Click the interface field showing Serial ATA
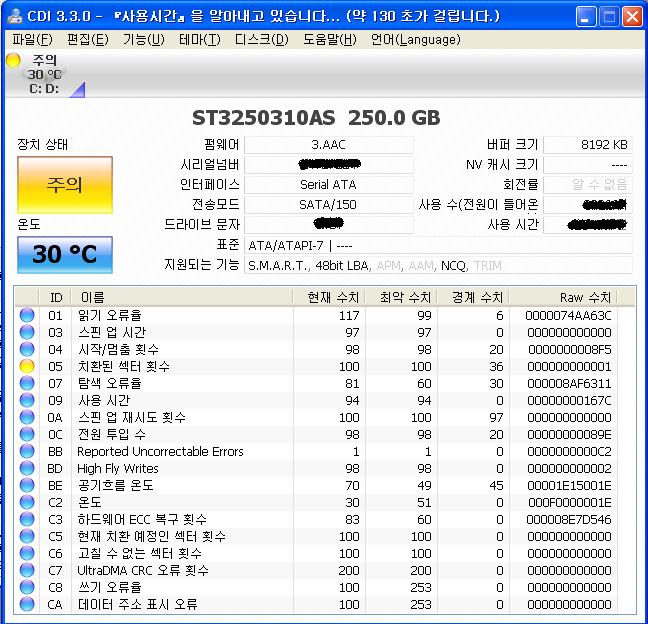 tap(329, 184)
